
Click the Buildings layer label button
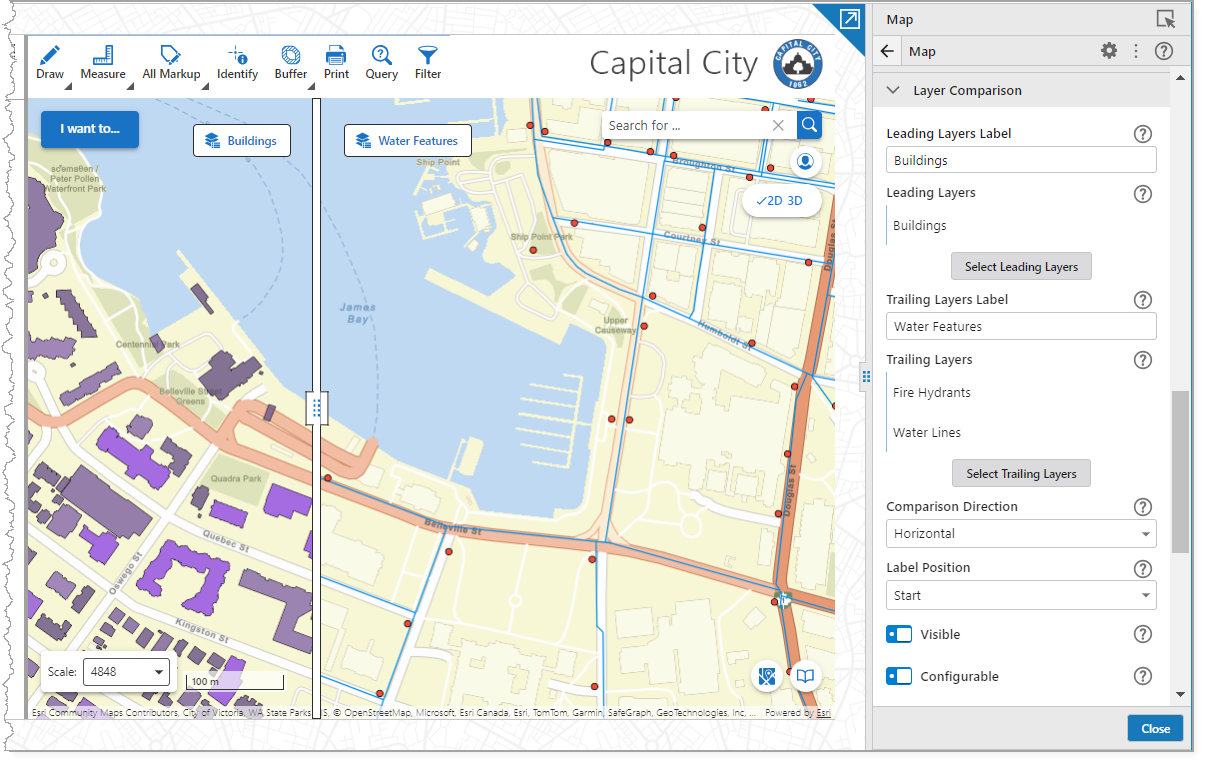pos(242,141)
